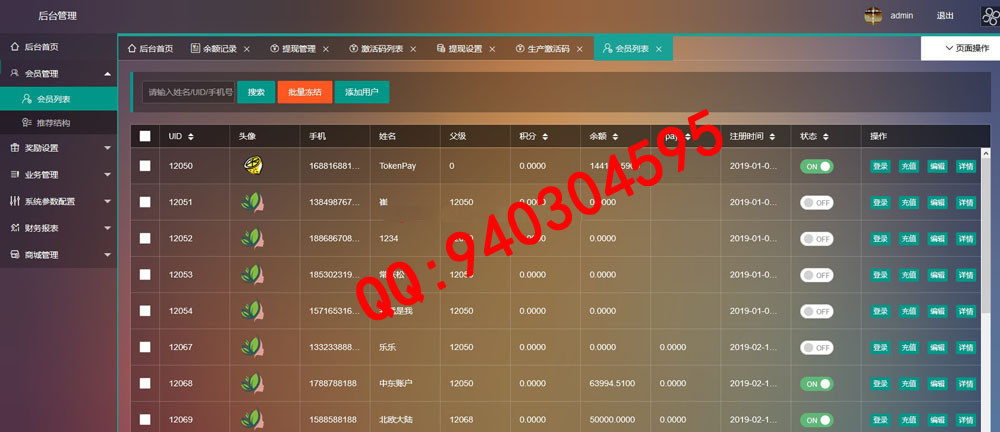Close the 余额记录 tab
The image size is (1000, 432).
(247, 49)
